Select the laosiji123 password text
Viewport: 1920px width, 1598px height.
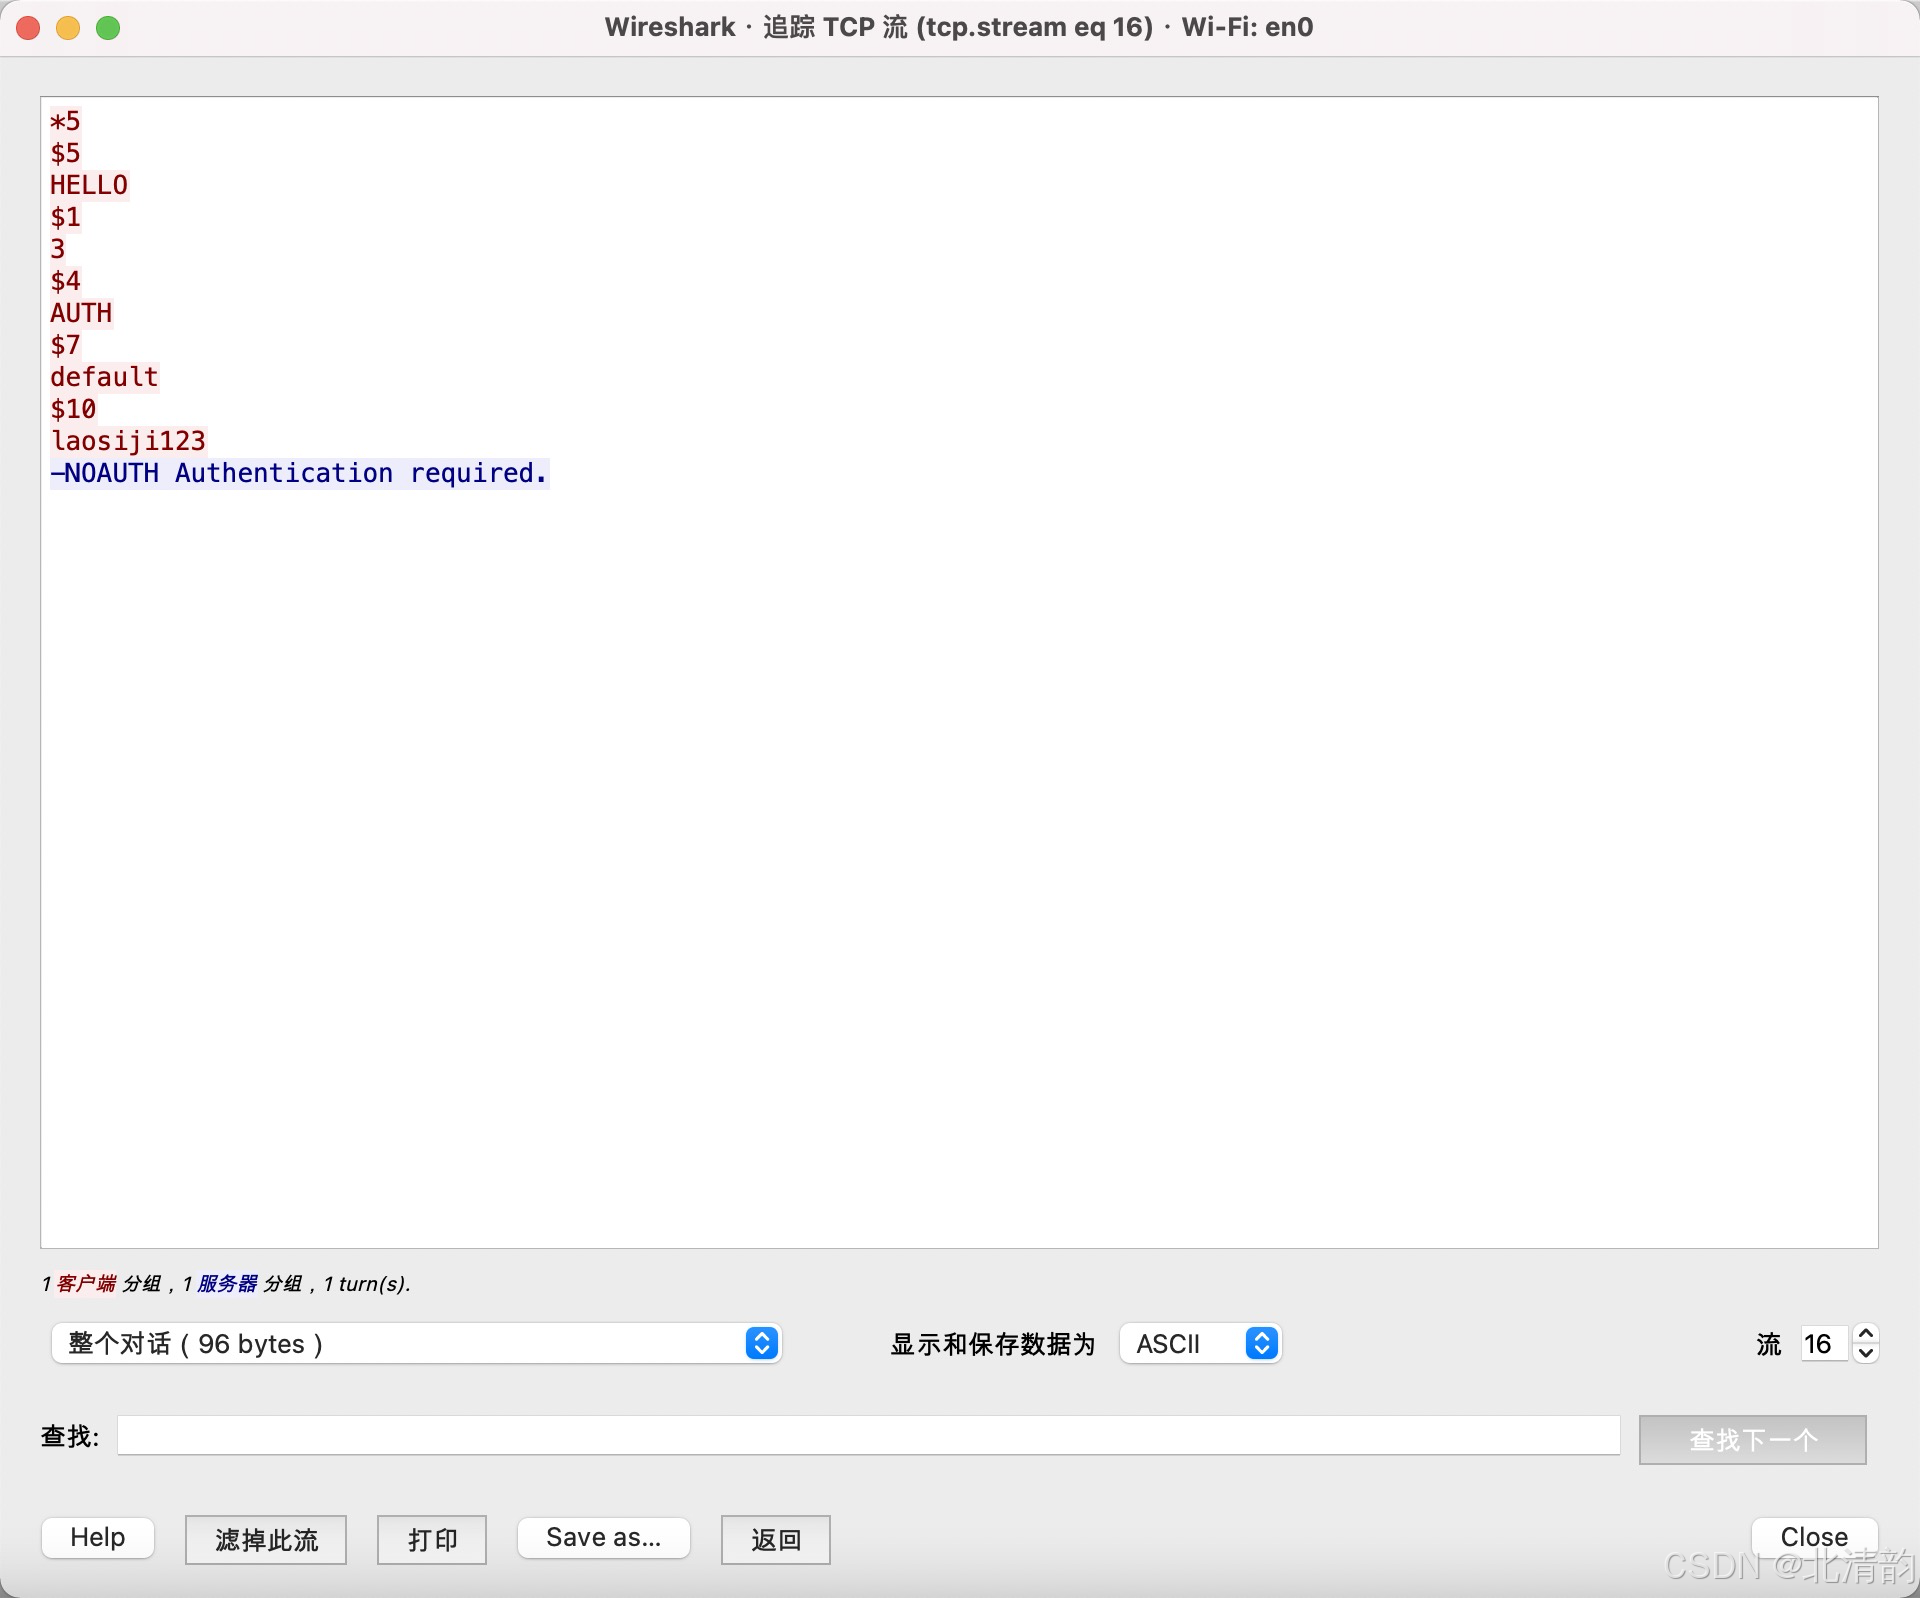click(x=128, y=440)
